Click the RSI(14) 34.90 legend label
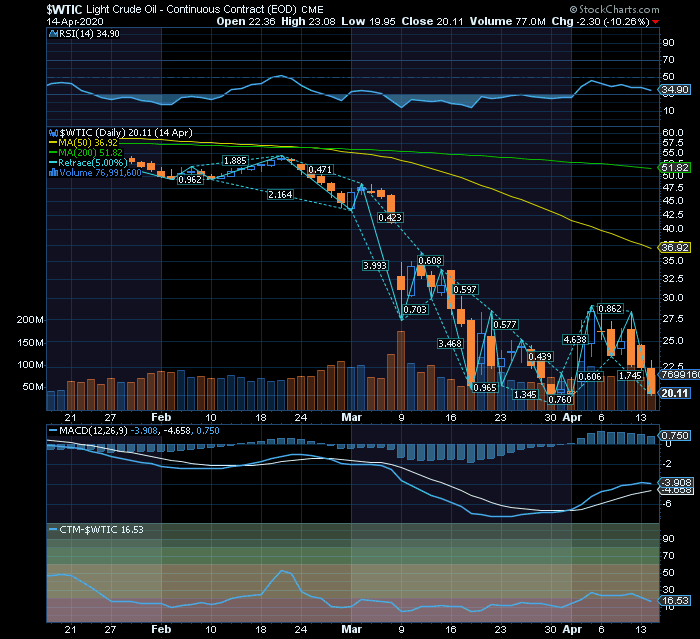Viewport: 700px width, 639px height. tap(89, 34)
